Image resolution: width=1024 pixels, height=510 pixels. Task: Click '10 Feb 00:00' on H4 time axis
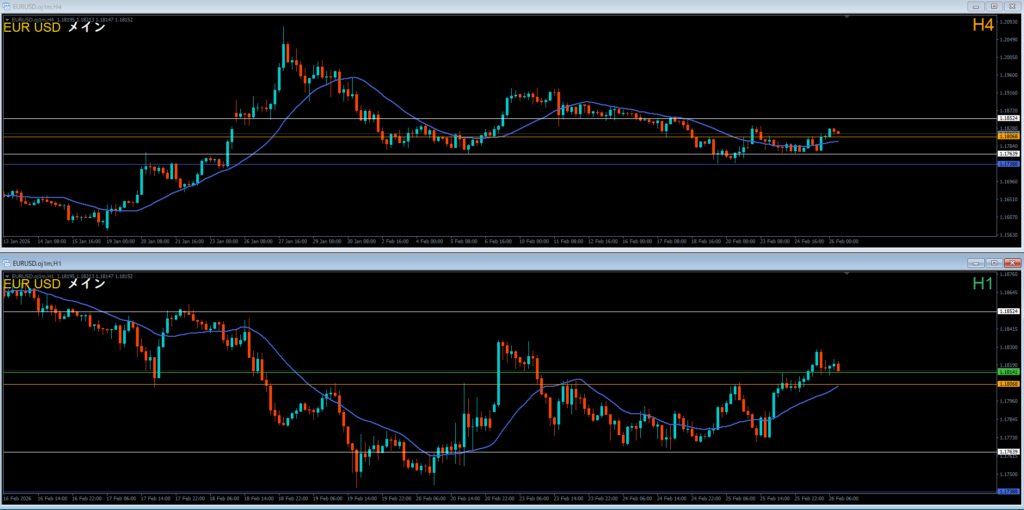pyautogui.click(x=535, y=241)
